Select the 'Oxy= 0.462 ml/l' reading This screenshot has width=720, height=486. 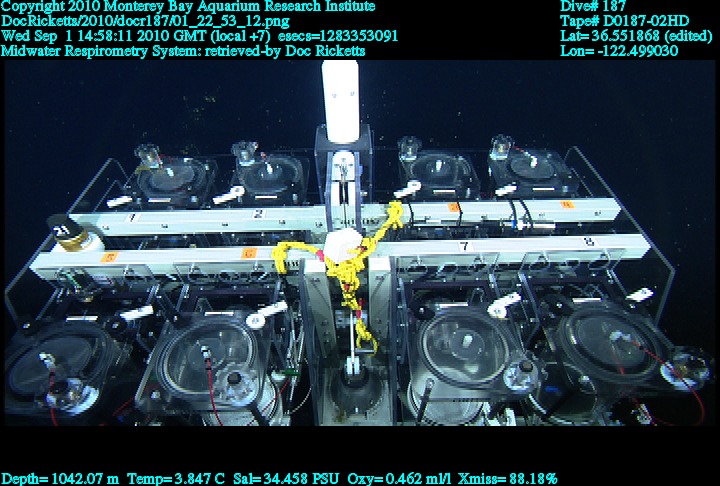coord(399,479)
